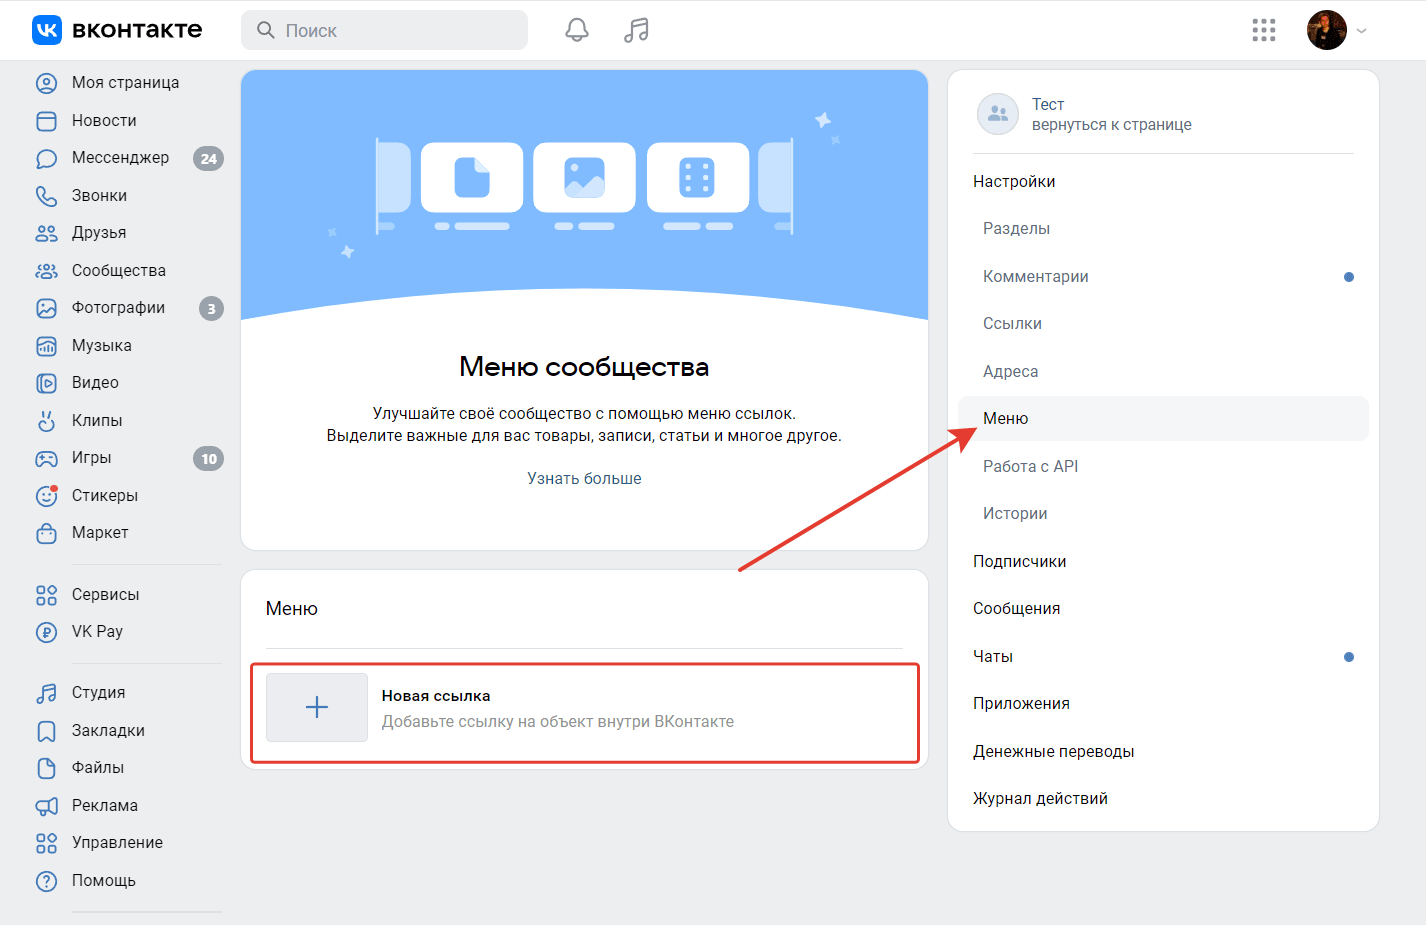
Task: Click the plus button for new link
Action: [317, 707]
